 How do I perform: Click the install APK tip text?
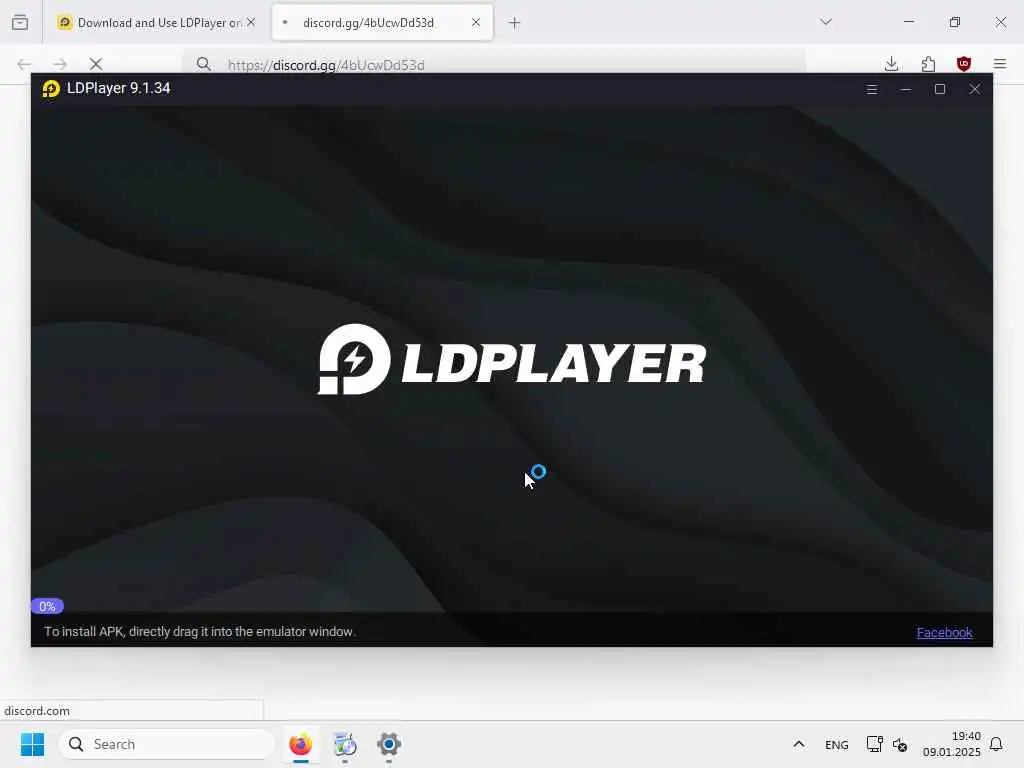[199, 632]
